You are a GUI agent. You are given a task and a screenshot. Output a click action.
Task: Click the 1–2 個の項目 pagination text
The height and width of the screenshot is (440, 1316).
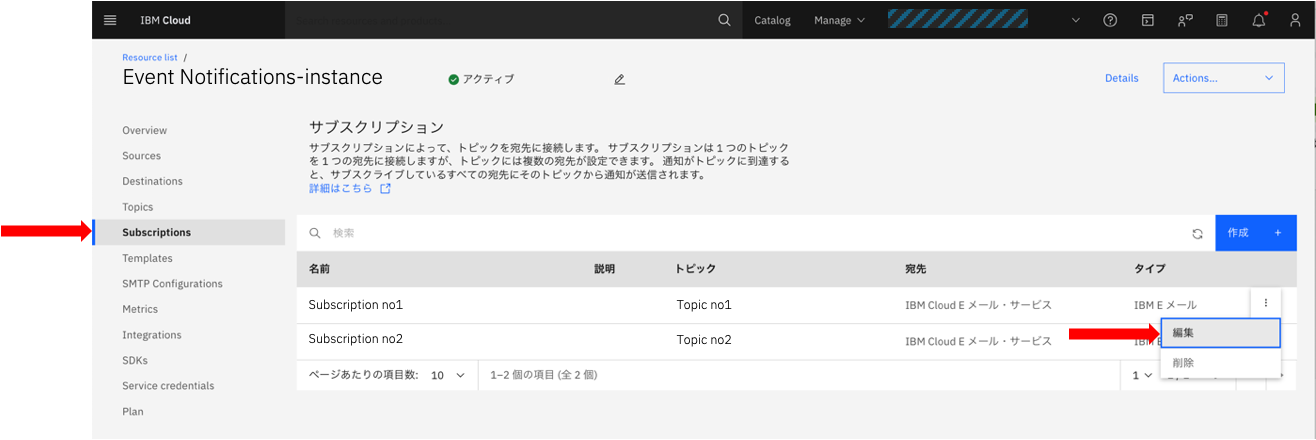coord(543,375)
